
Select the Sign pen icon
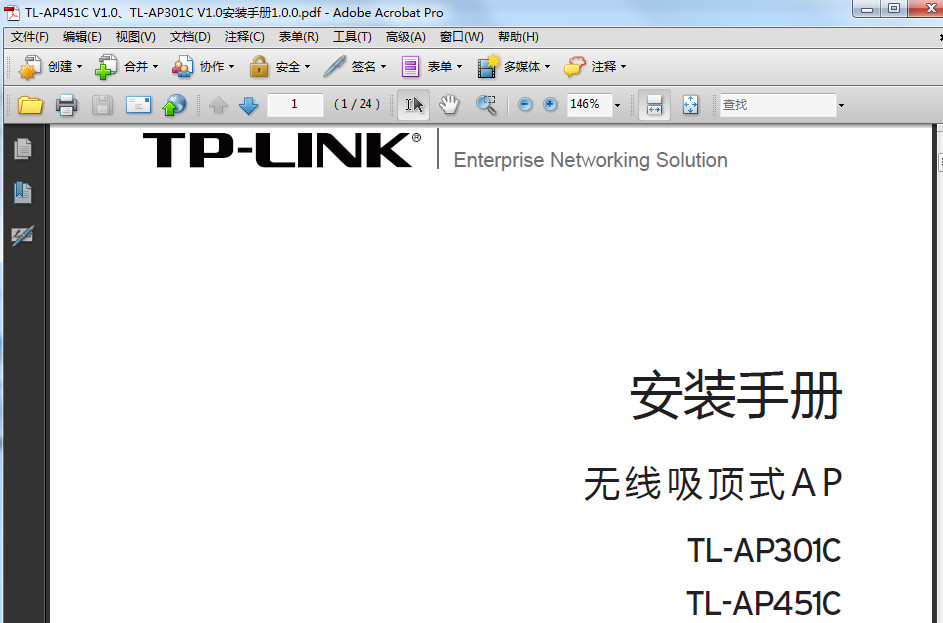[334, 66]
